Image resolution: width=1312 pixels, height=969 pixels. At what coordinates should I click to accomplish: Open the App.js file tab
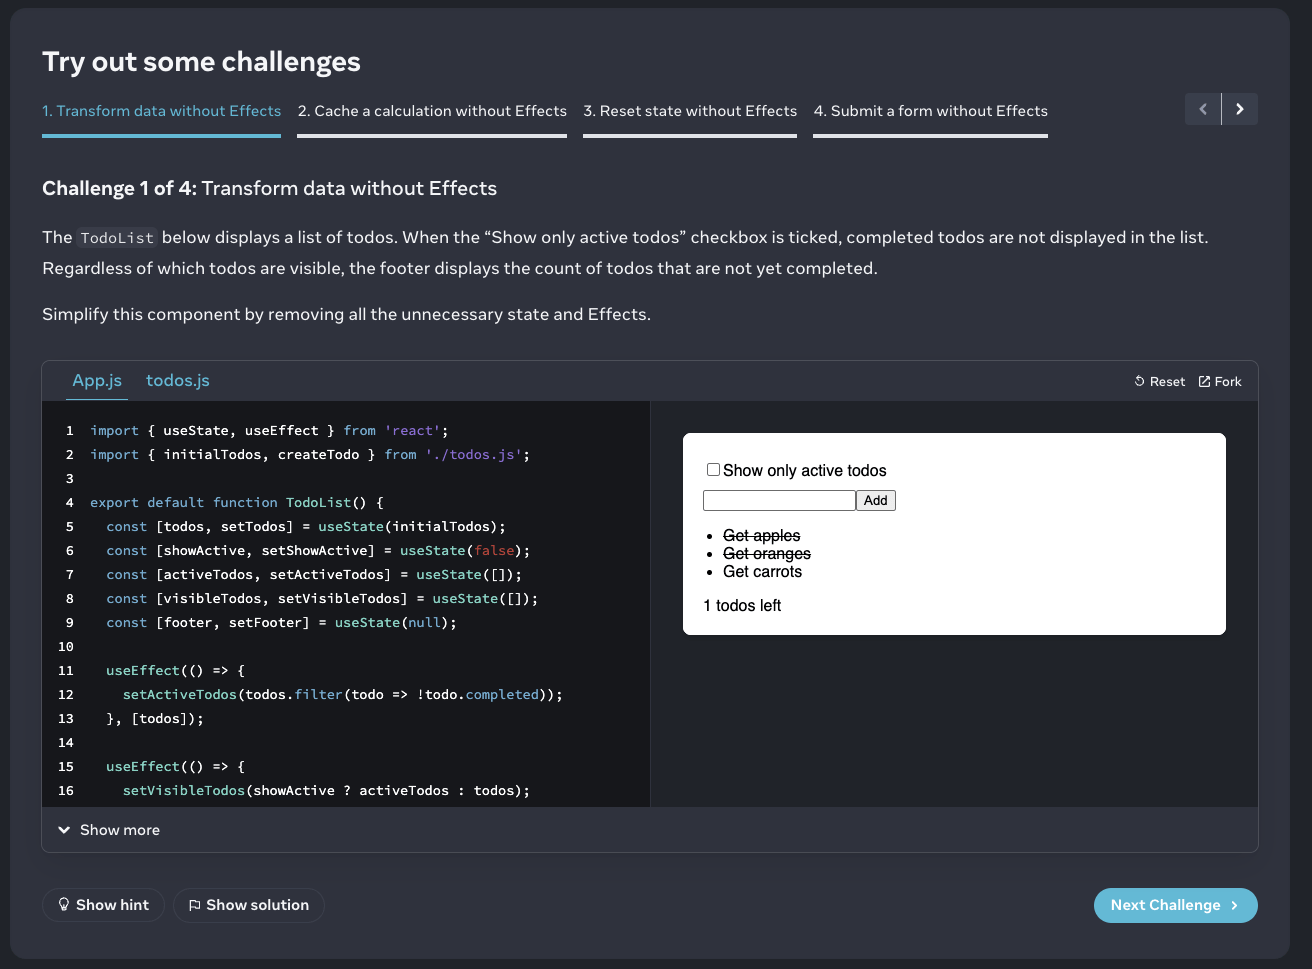pos(97,380)
